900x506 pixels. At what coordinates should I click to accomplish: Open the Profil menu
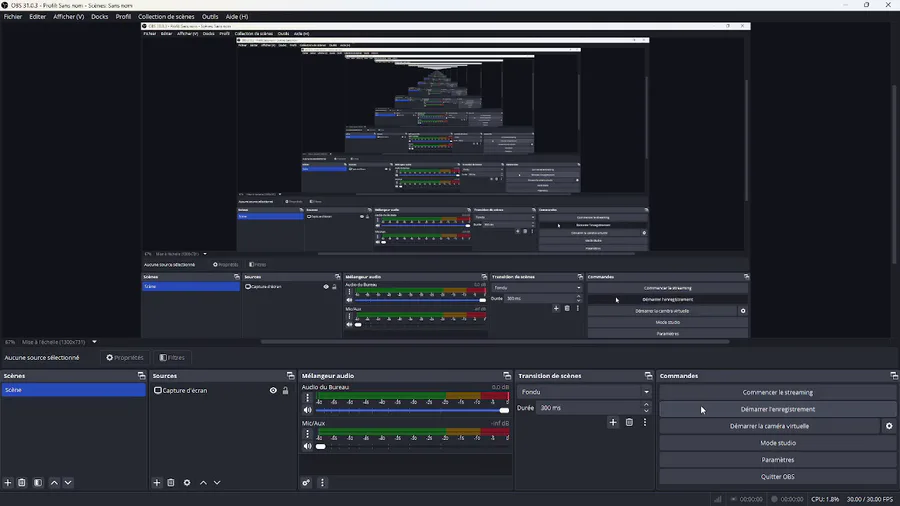[123, 17]
